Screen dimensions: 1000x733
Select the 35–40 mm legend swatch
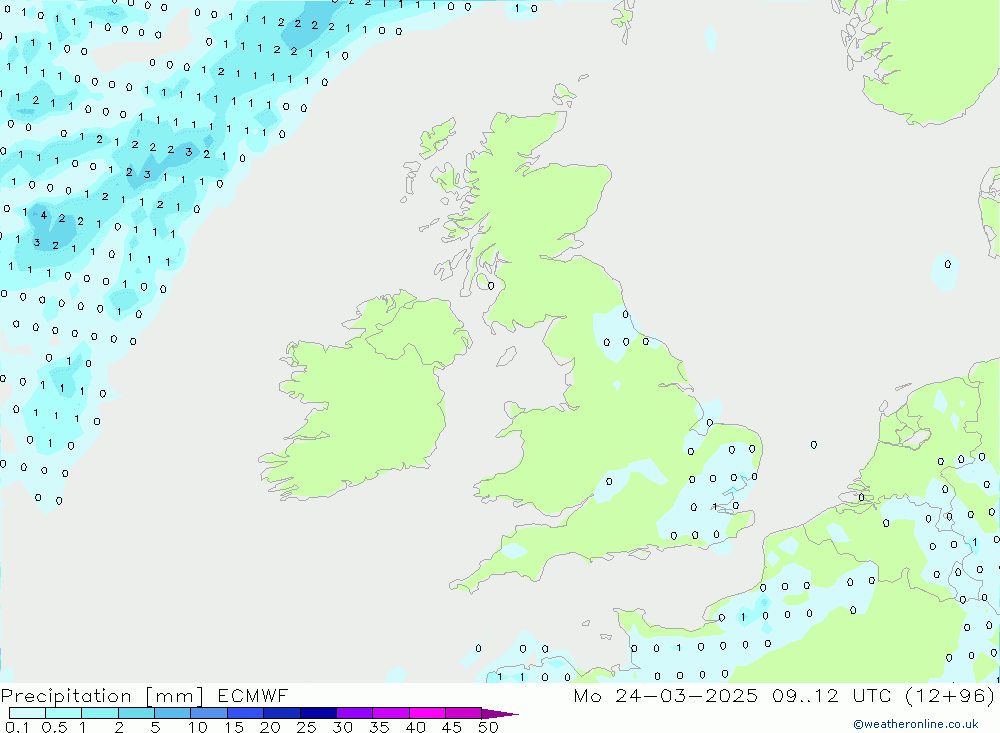coord(391,713)
